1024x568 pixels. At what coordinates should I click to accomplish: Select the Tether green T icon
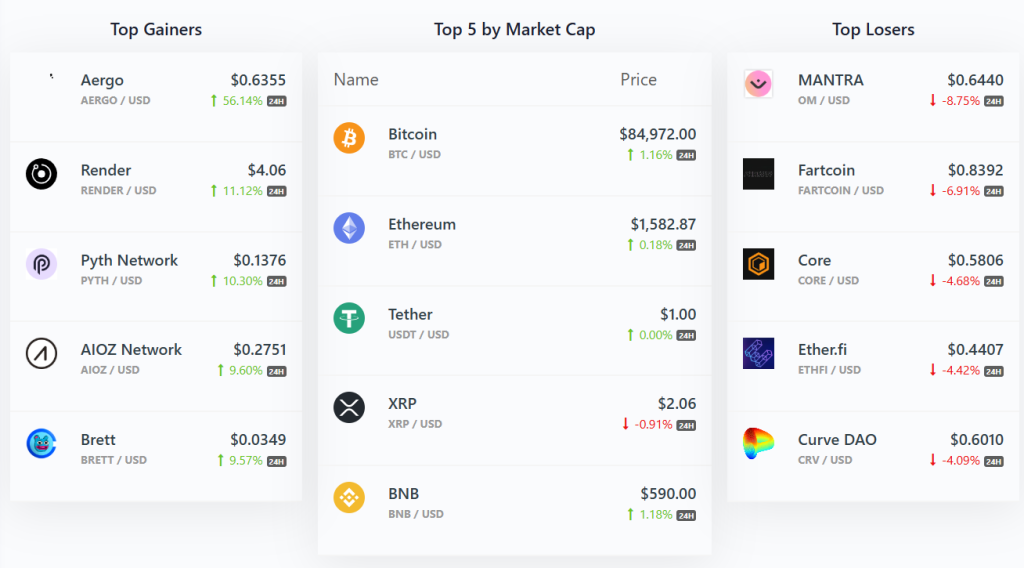coord(349,319)
